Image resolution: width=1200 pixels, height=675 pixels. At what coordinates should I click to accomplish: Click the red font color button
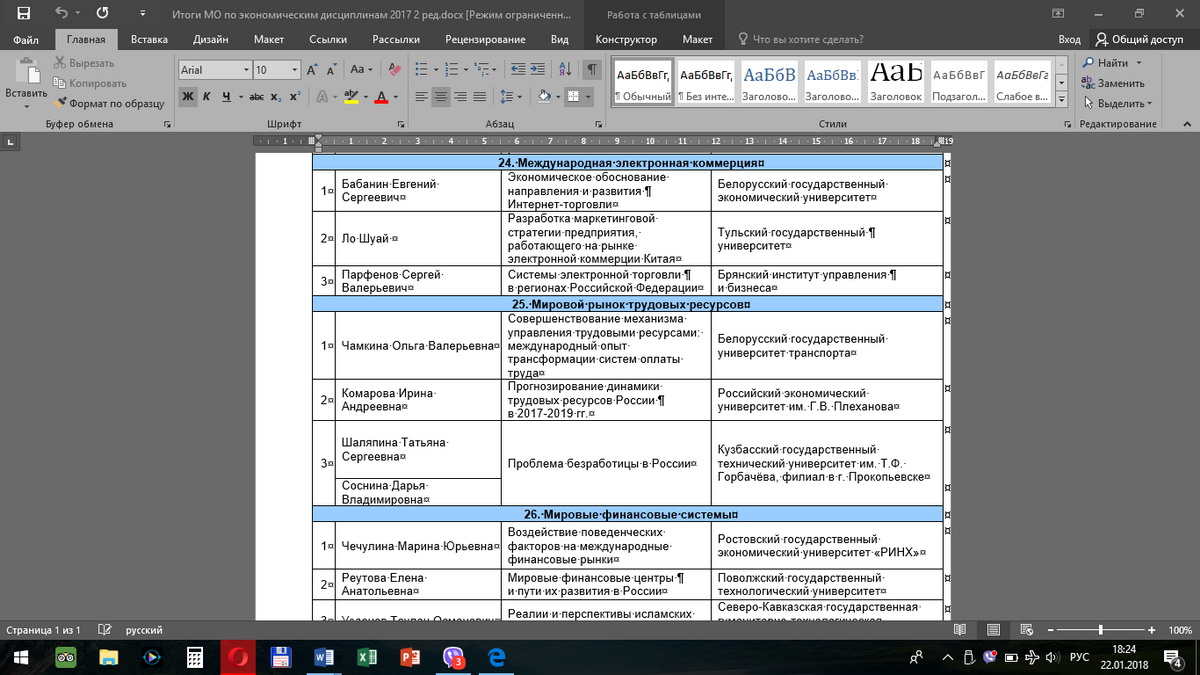click(381, 97)
